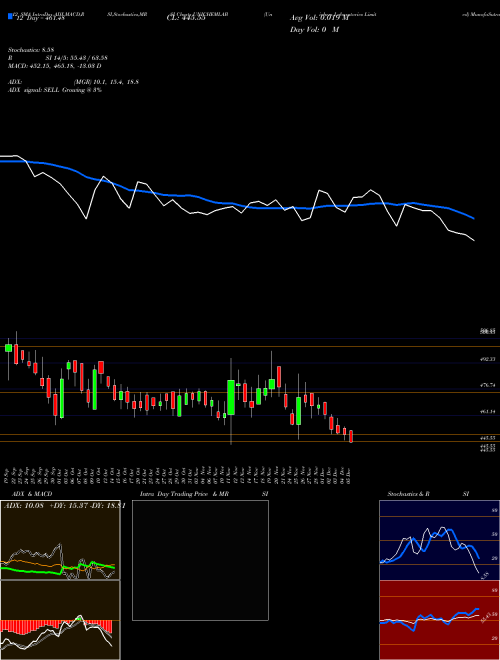Image resolution: width=500 pixels, height=660 pixels.
Task: Open the MACD histogram chart panel
Action: (x=60, y=620)
